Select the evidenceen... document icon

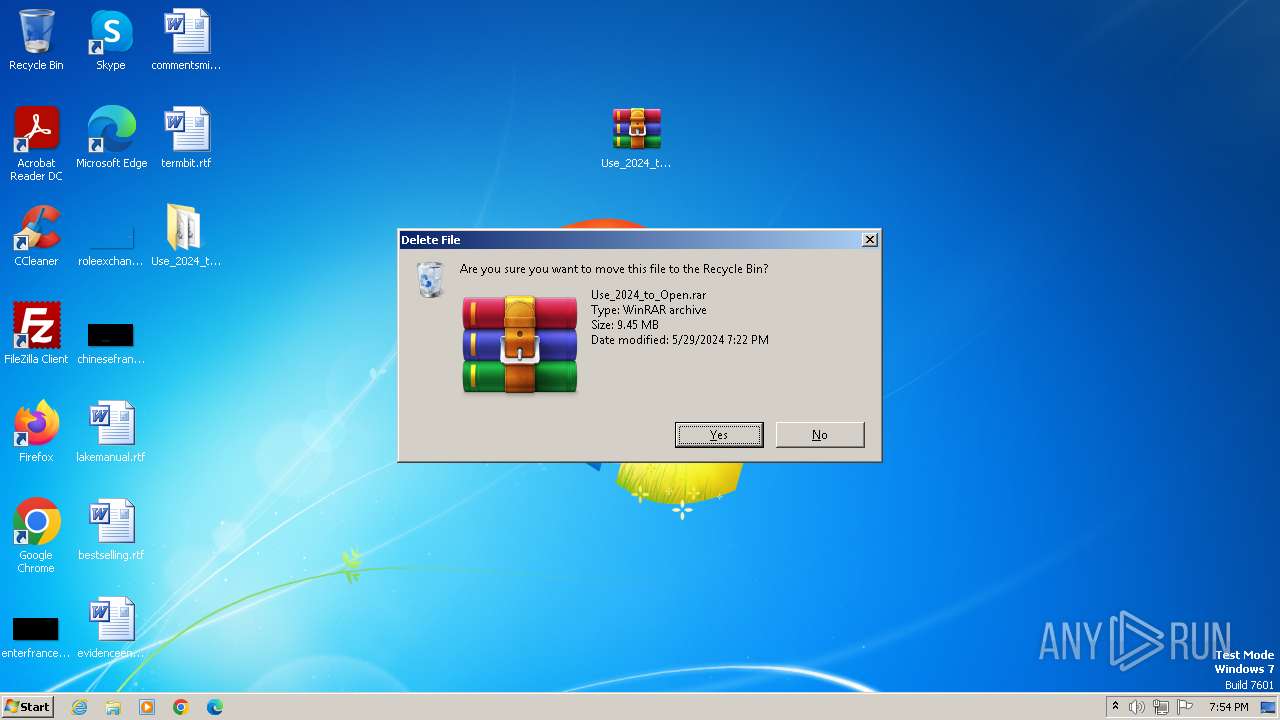pyautogui.click(x=111, y=628)
